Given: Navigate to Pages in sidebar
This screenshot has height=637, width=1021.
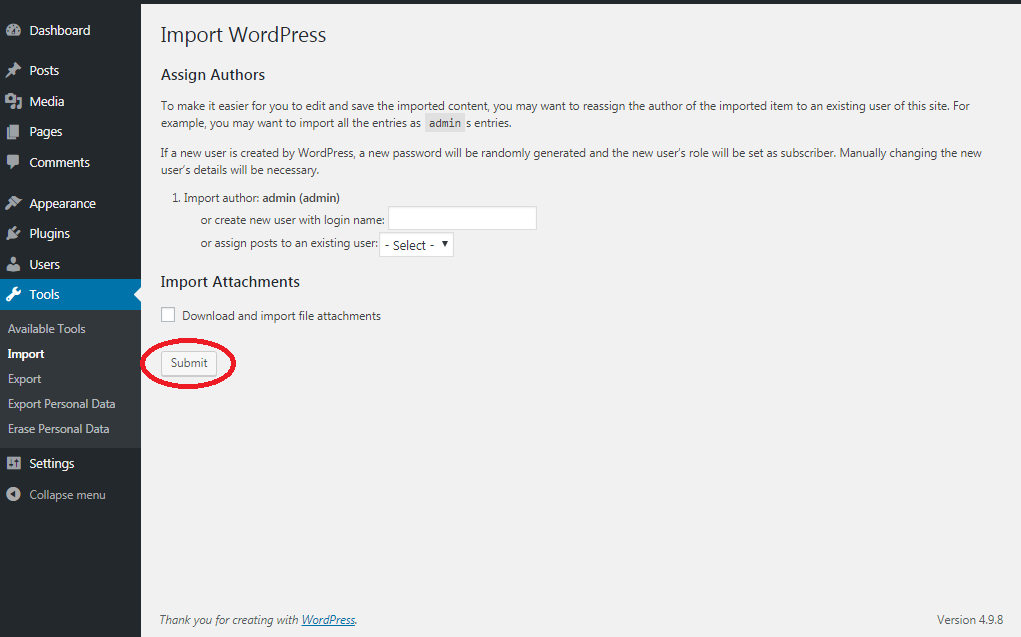Looking at the screenshot, I should pos(46,132).
